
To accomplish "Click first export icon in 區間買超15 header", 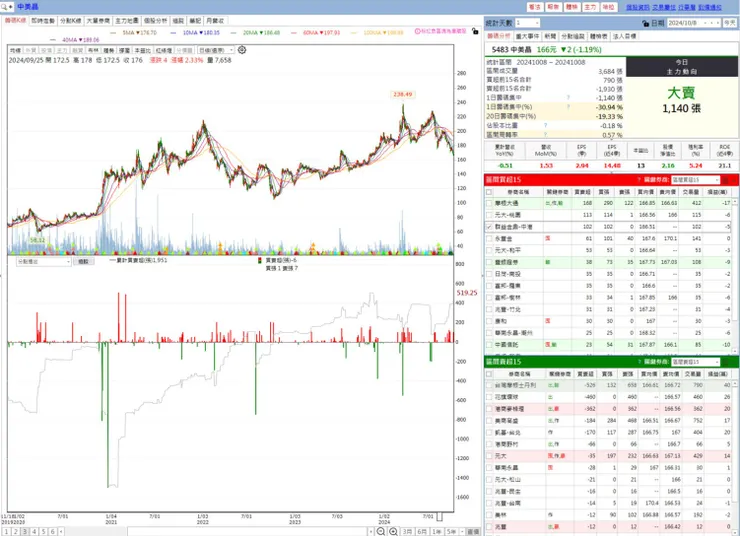I will 725,180.
